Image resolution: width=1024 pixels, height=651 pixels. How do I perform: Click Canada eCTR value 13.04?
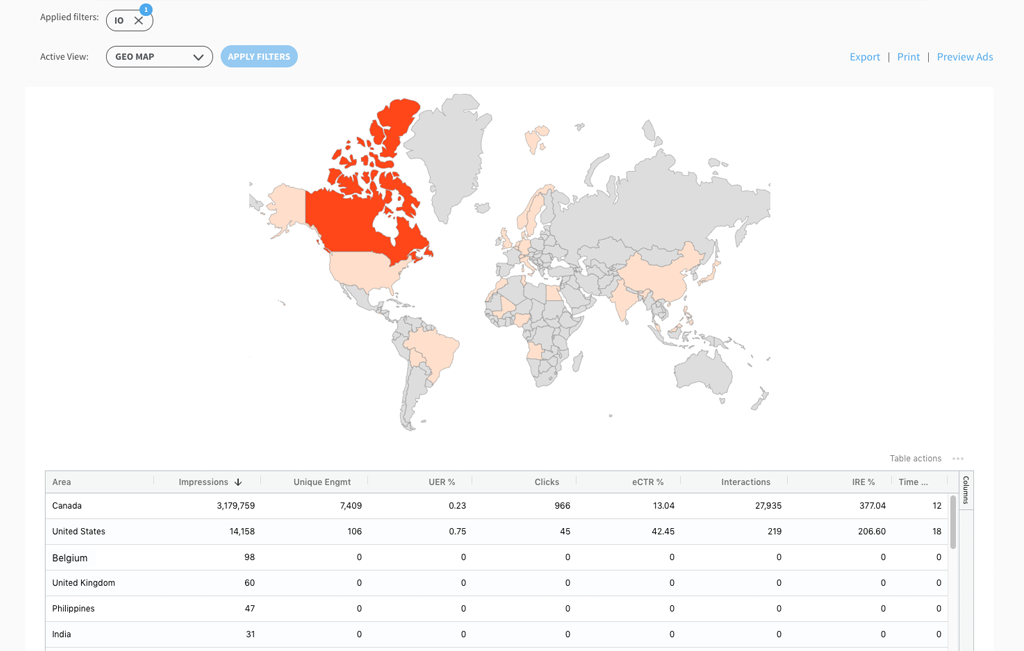pyautogui.click(x=664, y=506)
